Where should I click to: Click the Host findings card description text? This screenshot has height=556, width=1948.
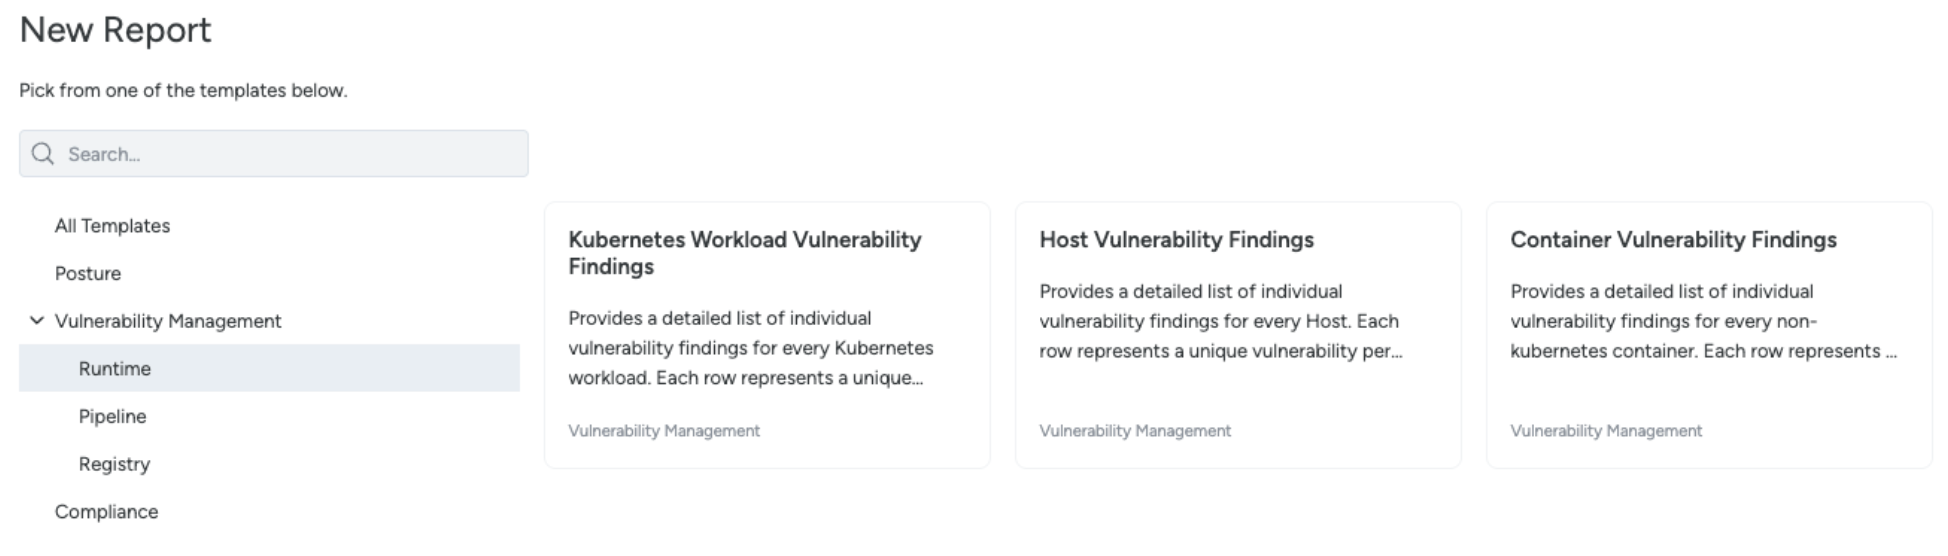(x=1221, y=321)
